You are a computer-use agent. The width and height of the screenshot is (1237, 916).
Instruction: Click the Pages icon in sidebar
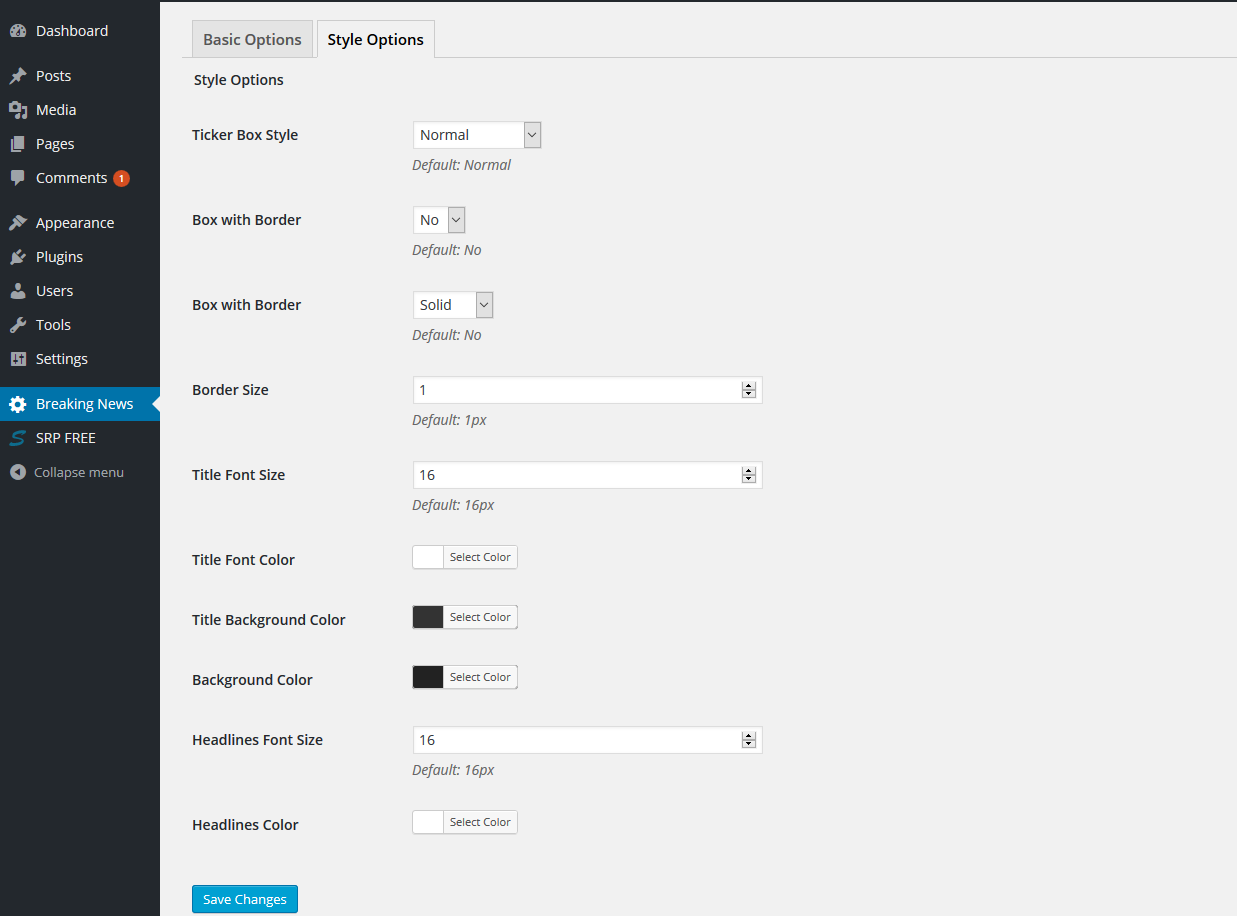(18, 144)
